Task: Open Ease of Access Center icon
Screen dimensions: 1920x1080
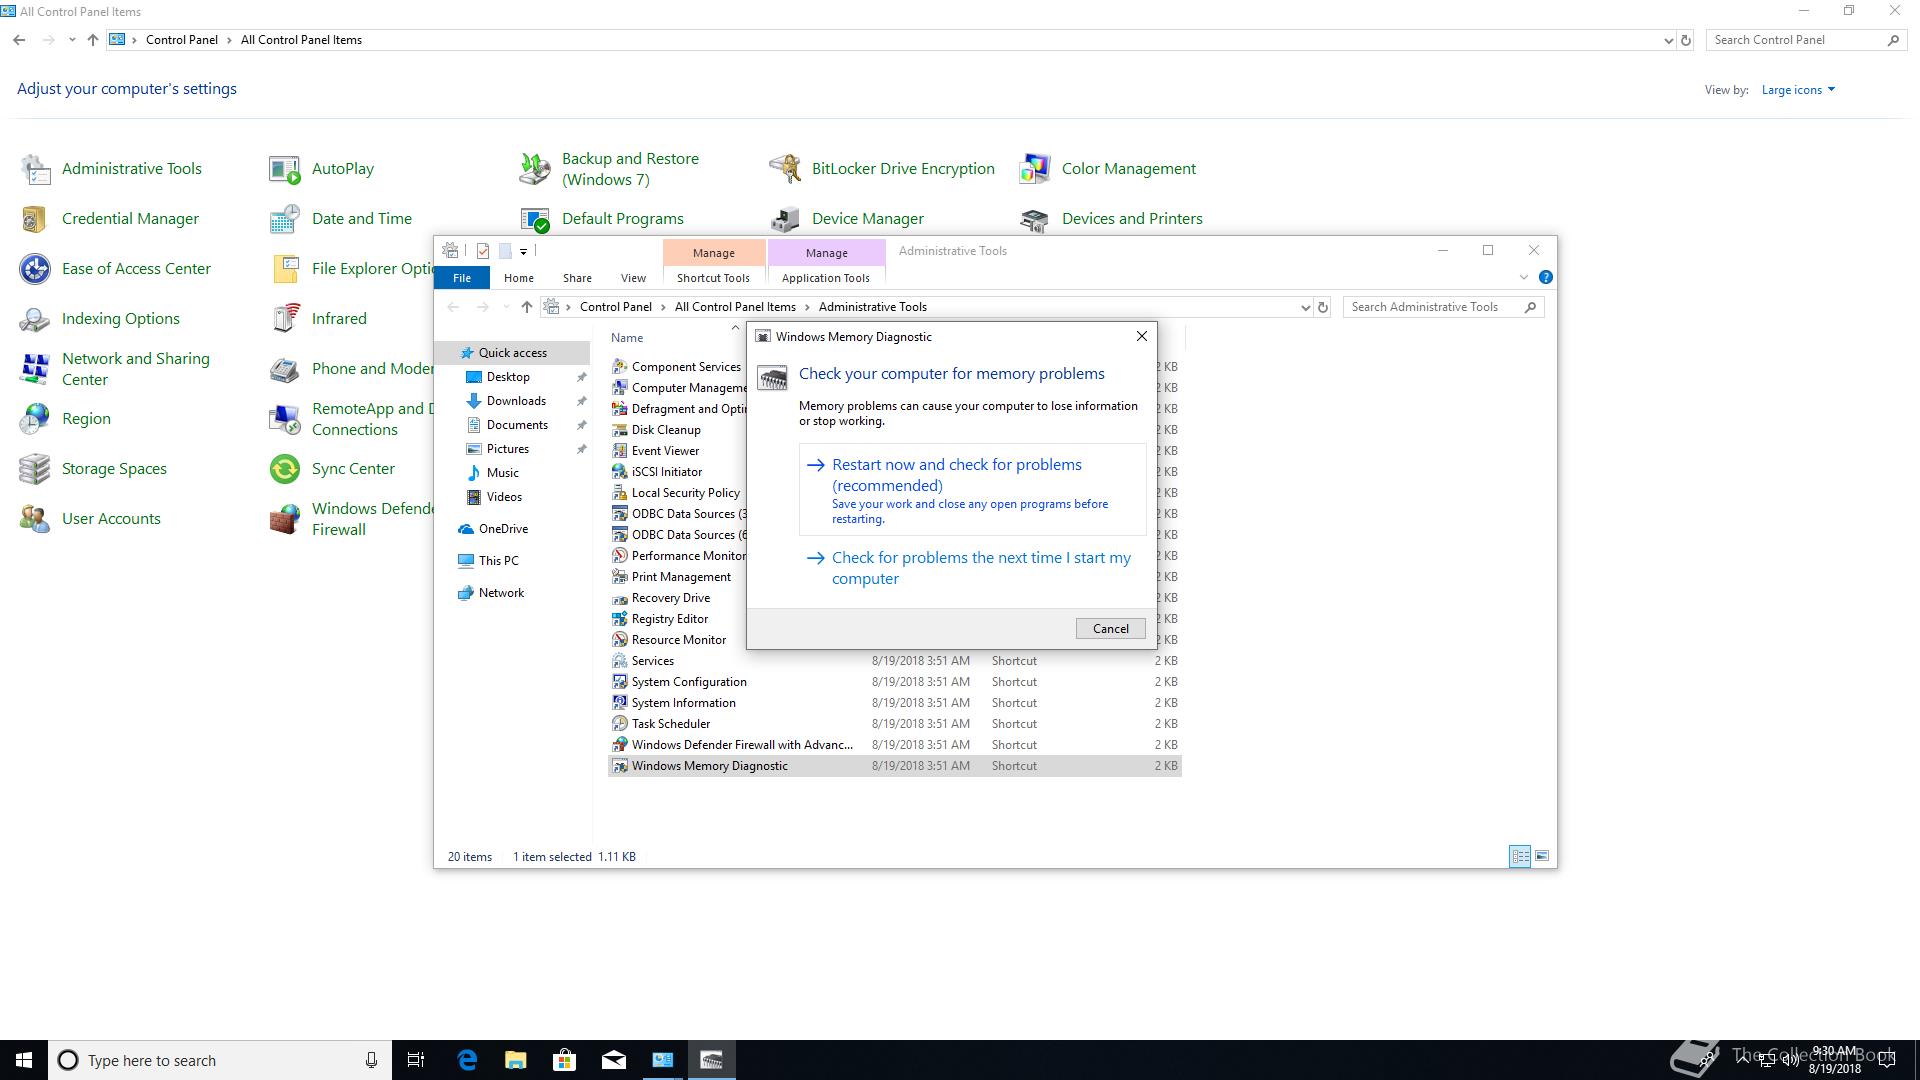Action: click(36, 269)
